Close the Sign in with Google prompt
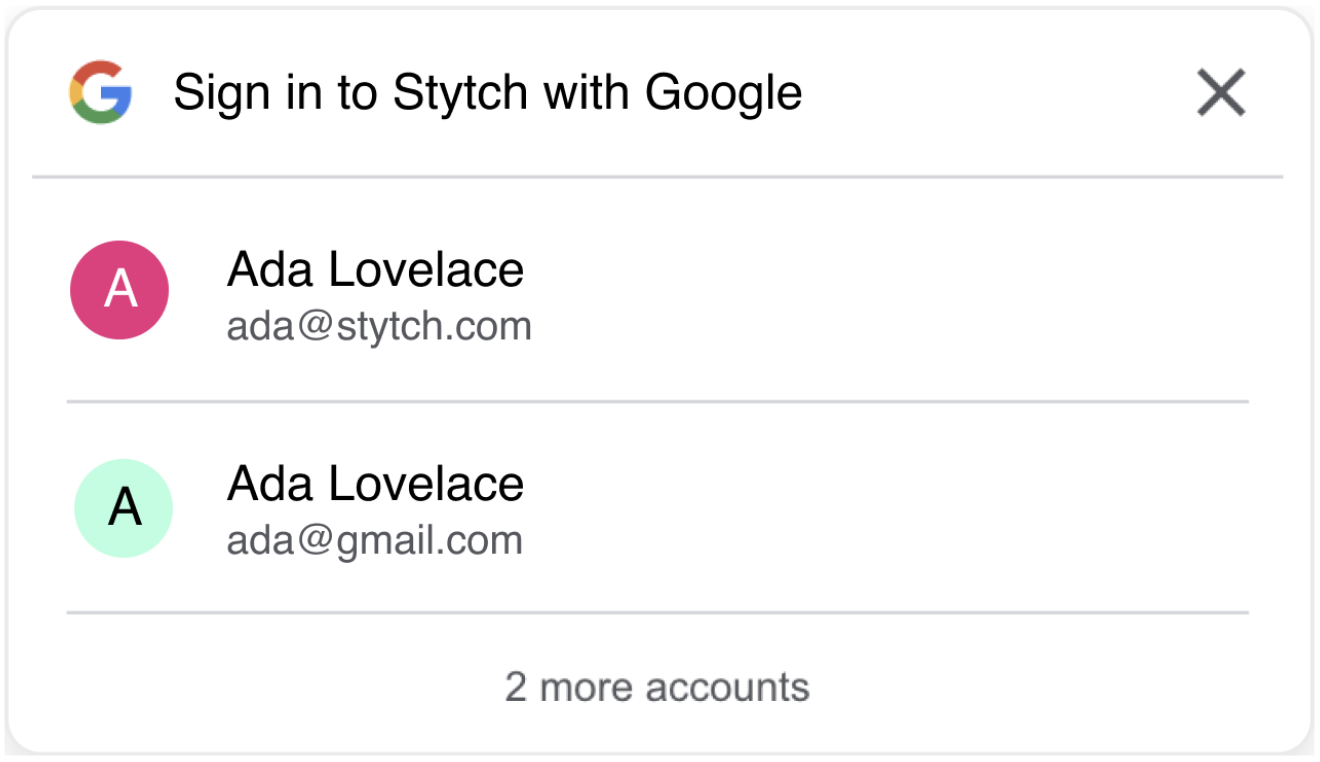This screenshot has height=762, width=1320. [x=1221, y=93]
